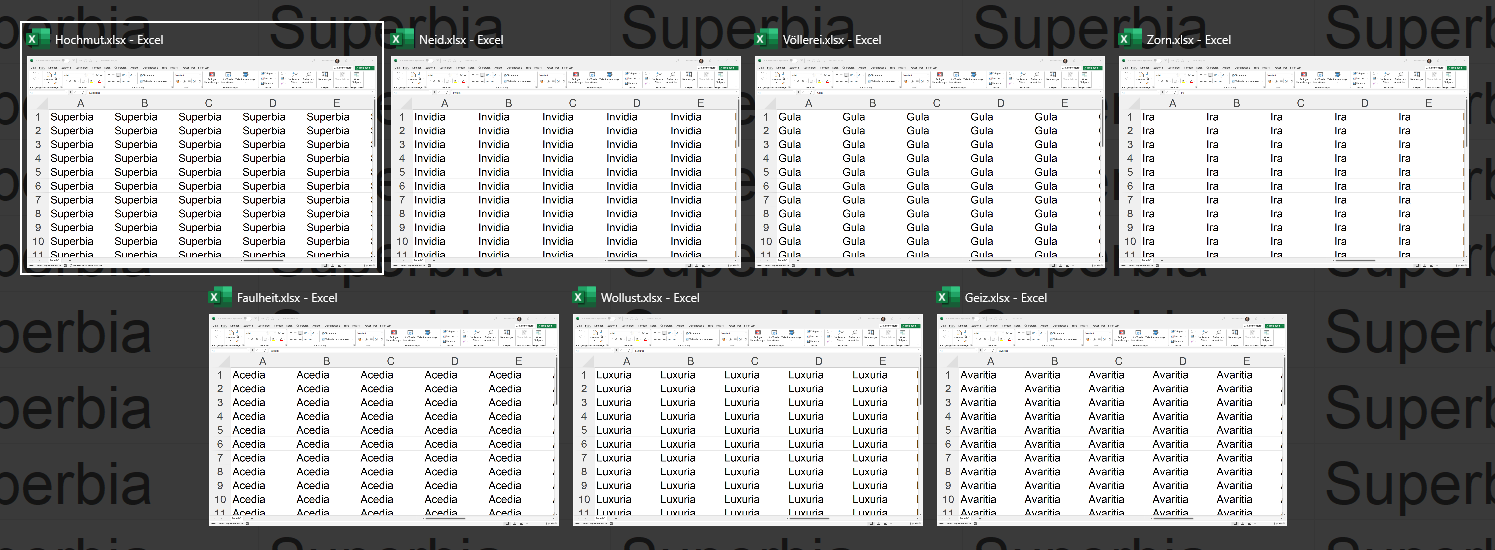Click the Excel icon beside Hochmut.xlsx
The image size is (1495, 550).
tap(37, 40)
